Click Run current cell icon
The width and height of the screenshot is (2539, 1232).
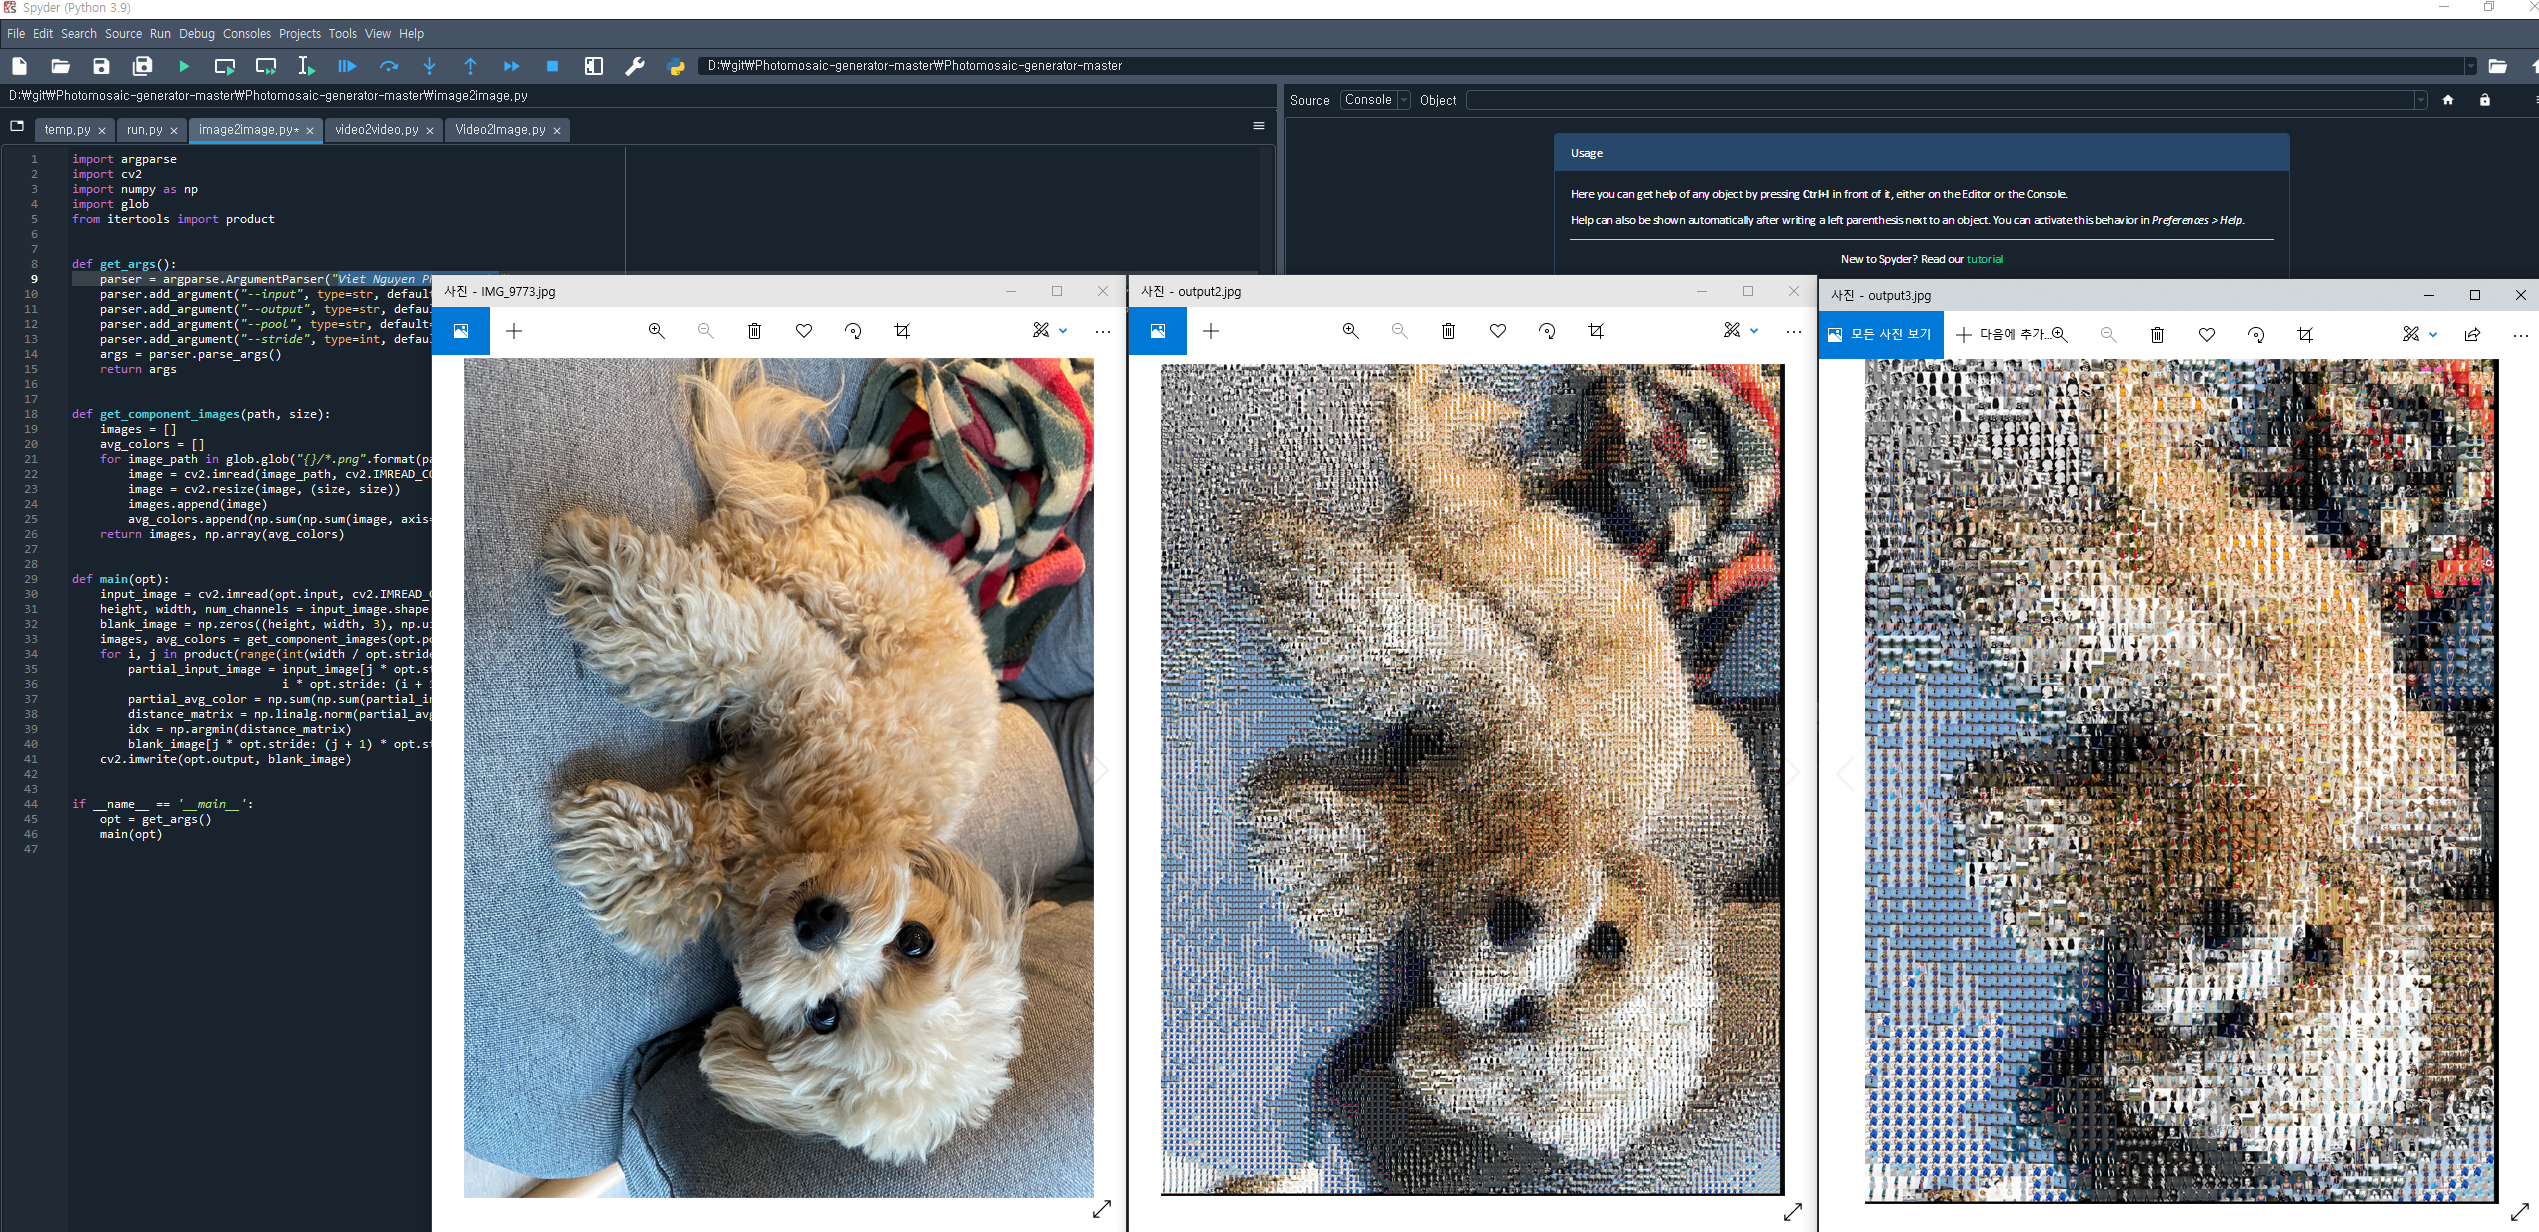pyautogui.click(x=225, y=66)
